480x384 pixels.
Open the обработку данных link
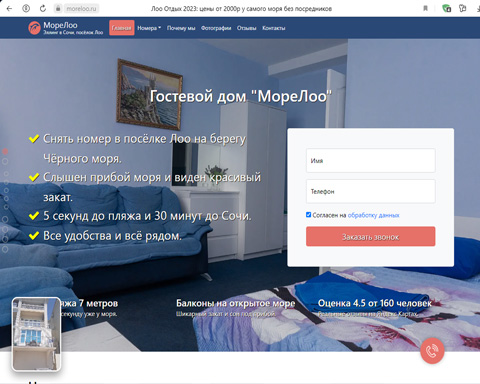click(373, 215)
